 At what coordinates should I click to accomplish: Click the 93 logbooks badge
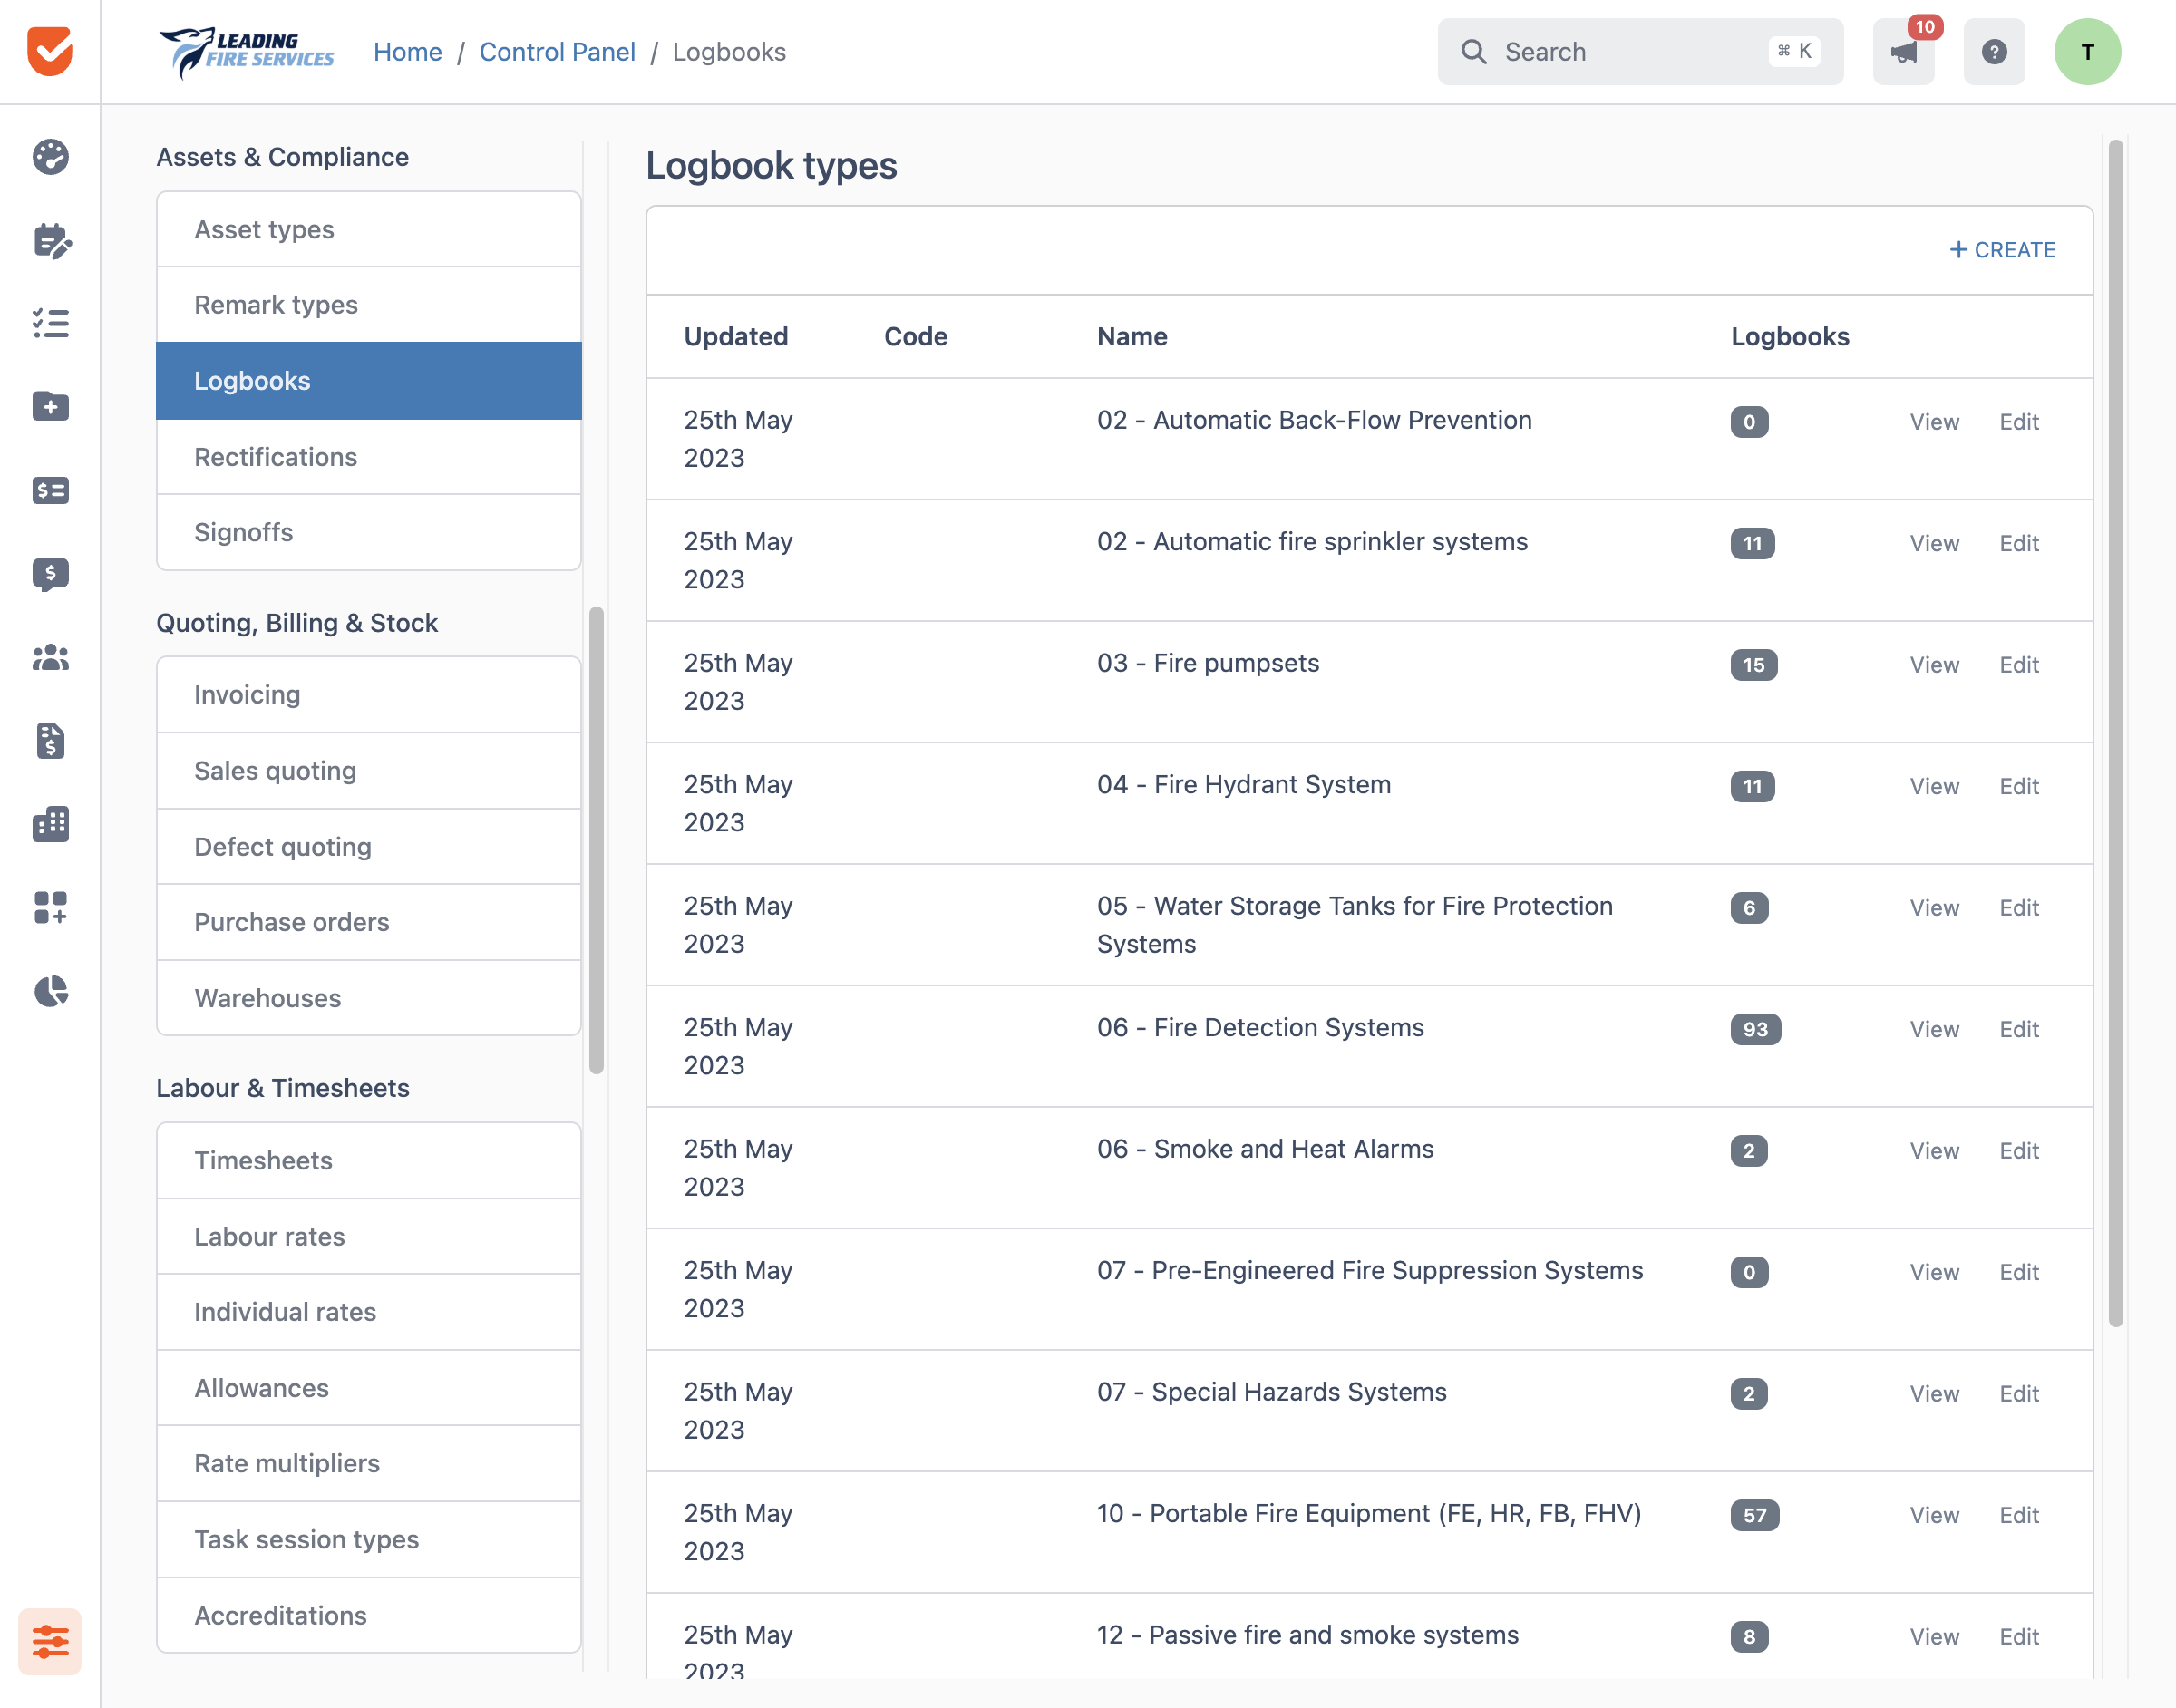(1756, 1029)
